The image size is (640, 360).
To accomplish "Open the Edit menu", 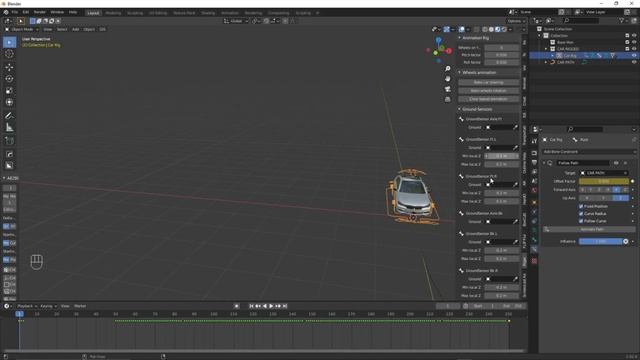I will coord(26,12).
